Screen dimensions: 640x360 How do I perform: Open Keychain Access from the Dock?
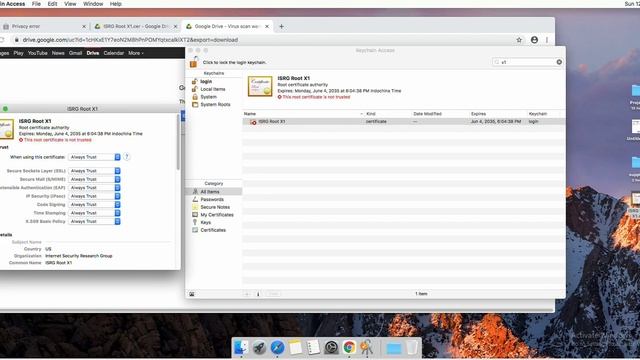367,348
